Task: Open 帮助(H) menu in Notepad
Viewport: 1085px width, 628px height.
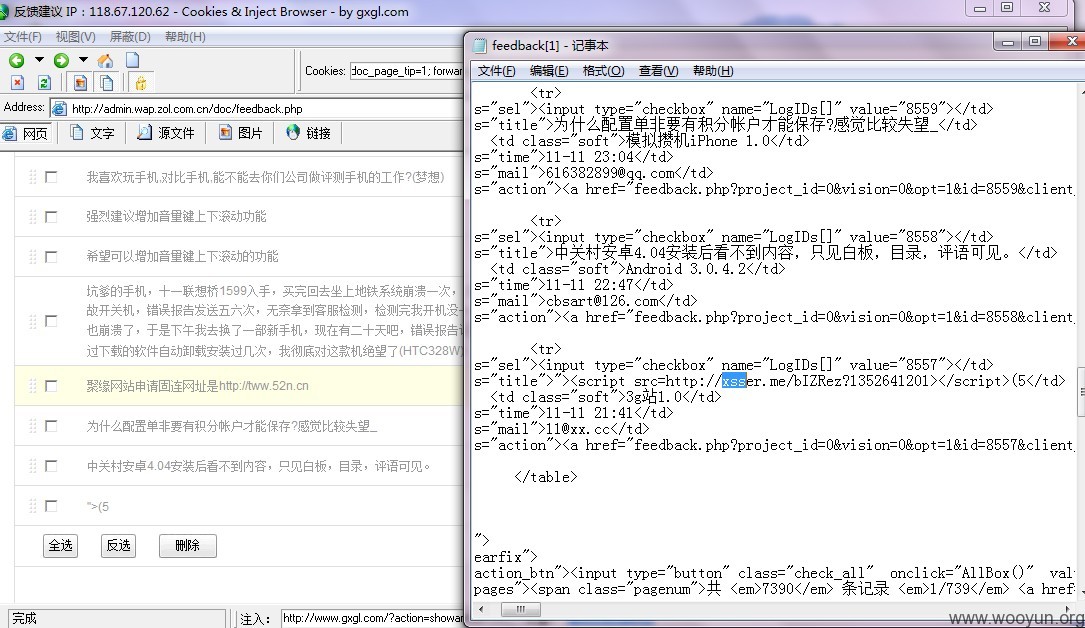Action: pos(713,71)
